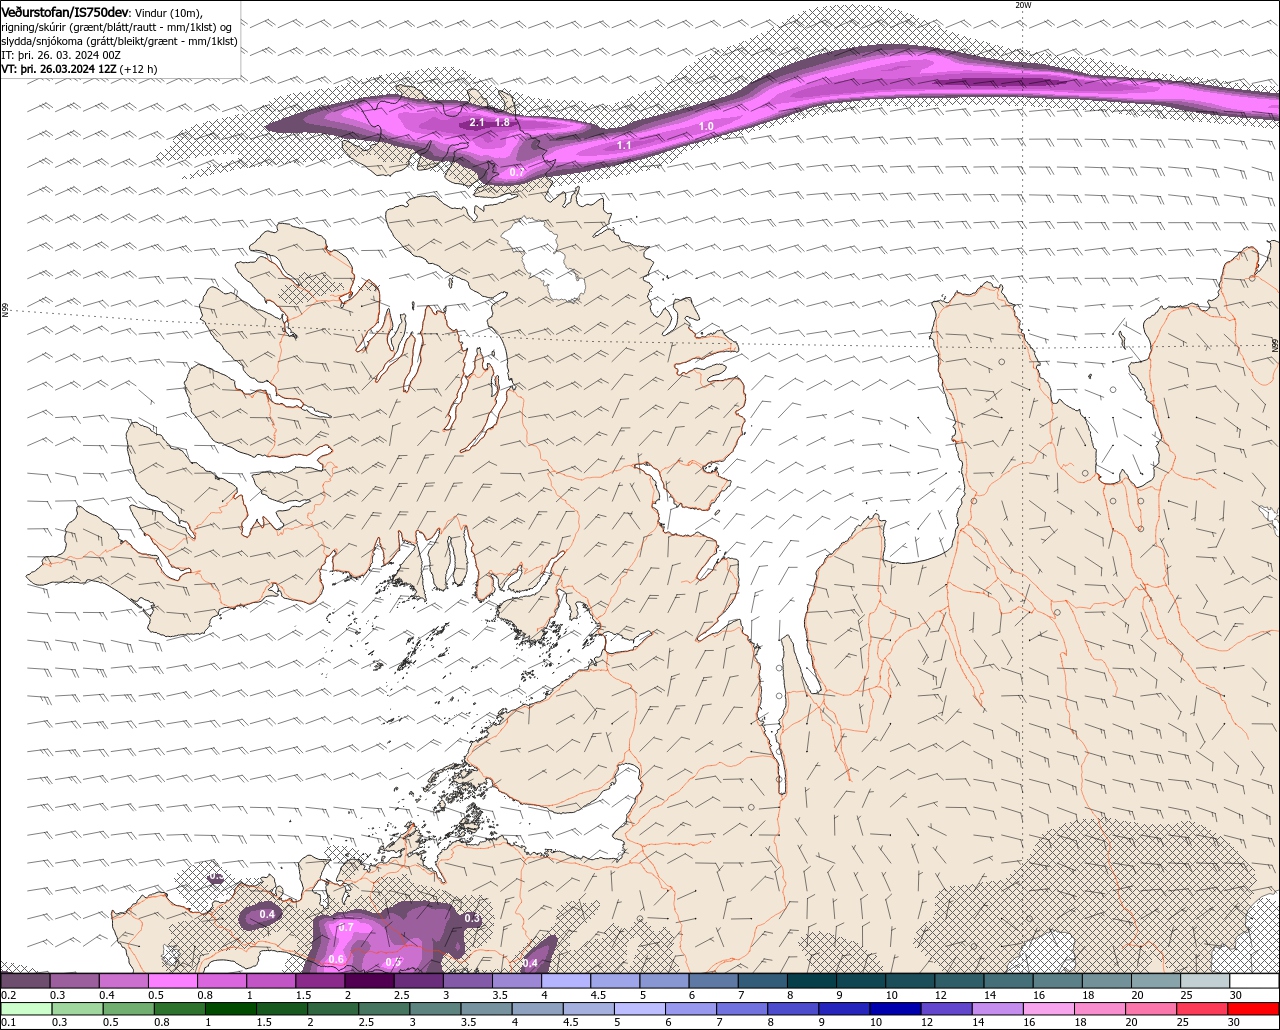
Task: Select pink bottom swatch between 18 and 20
Action: [1100, 1008]
